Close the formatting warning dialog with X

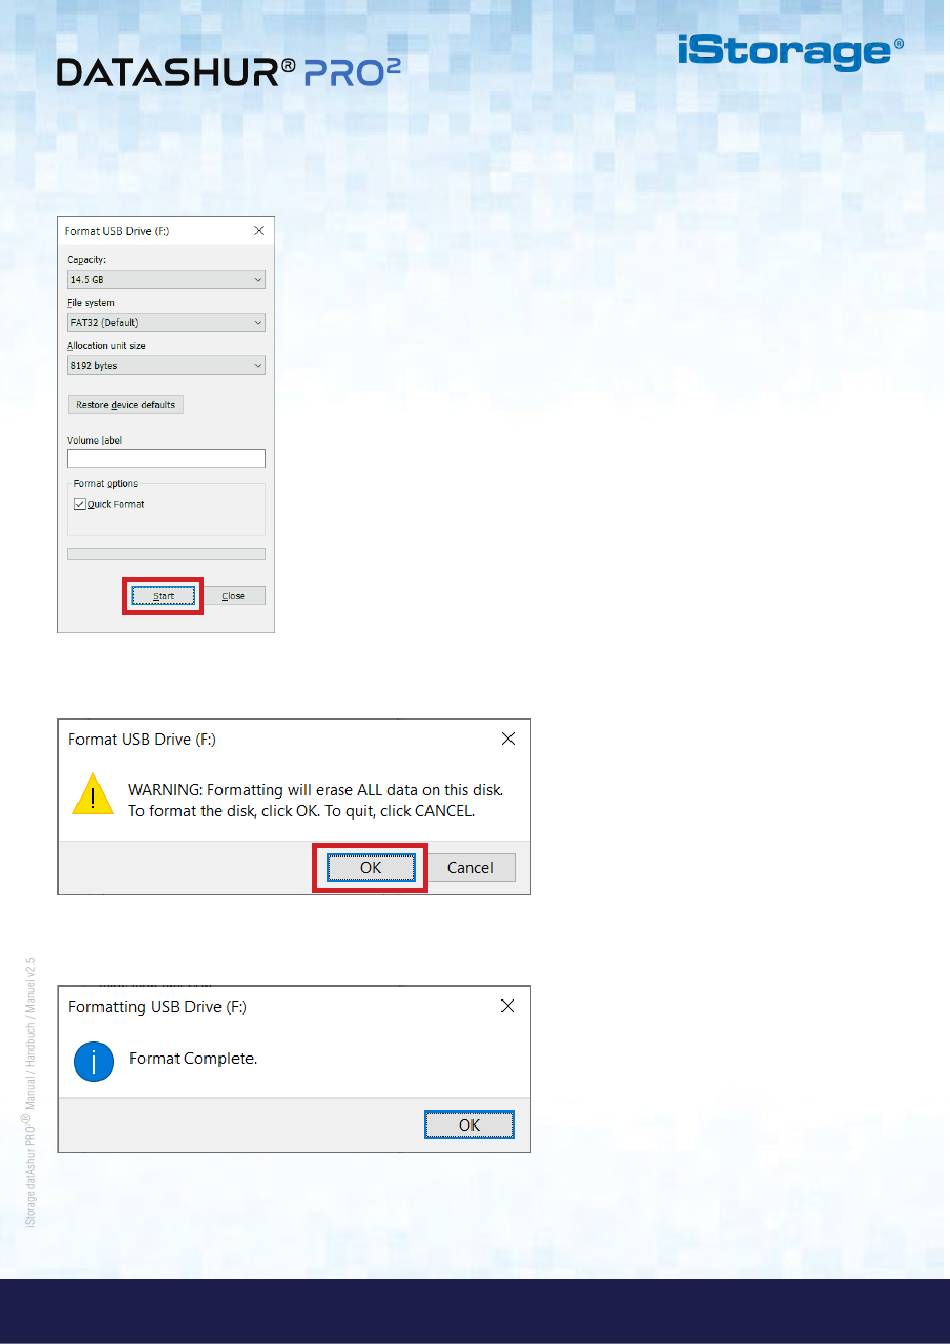click(x=508, y=739)
